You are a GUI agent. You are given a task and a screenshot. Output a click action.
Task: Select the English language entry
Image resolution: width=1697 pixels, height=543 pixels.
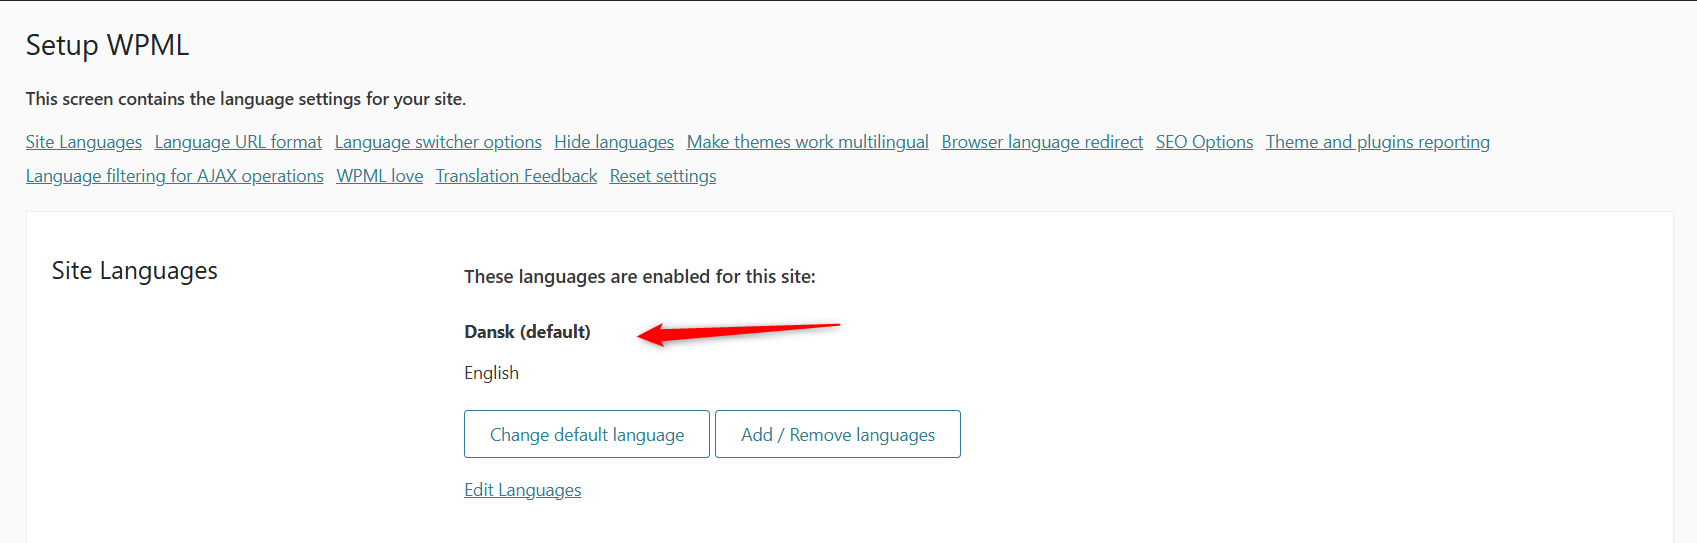point(491,373)
